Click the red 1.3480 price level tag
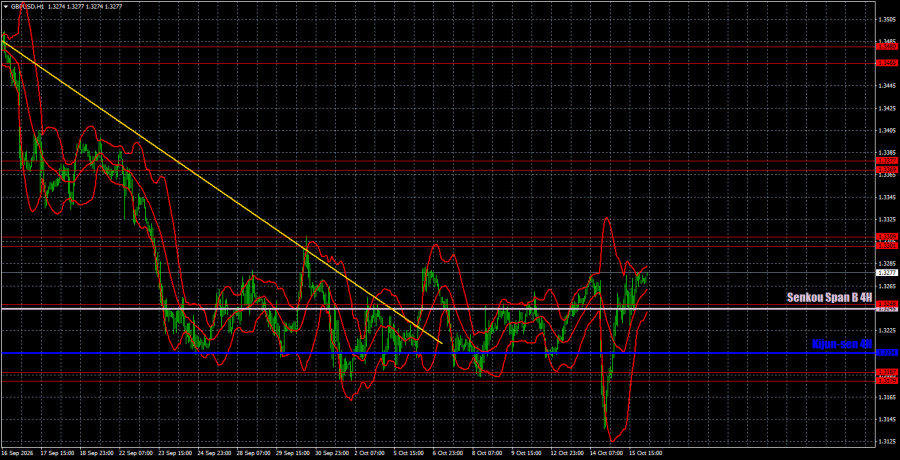The height and width of the screenshot is (460, 900). pos(885,46)
